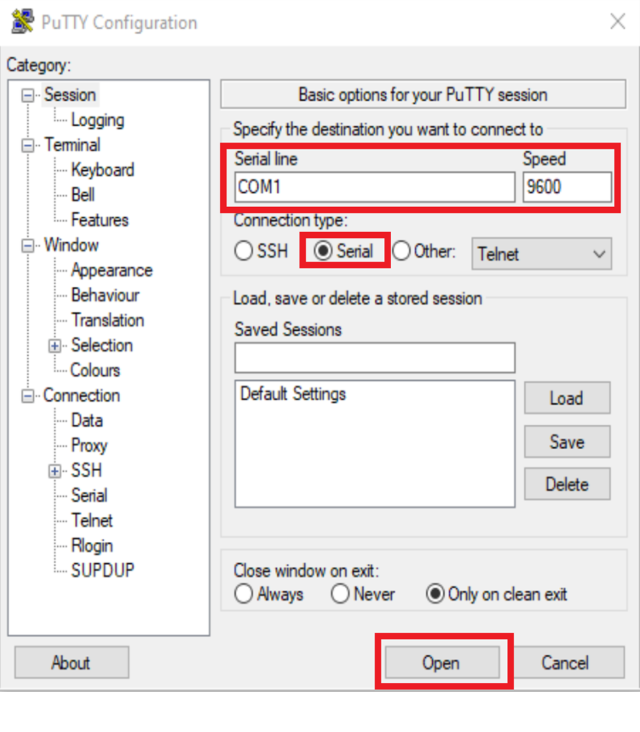The image size is (640, 732).
Task: Select Default Settings in saved sessions list
Action: 293,394
